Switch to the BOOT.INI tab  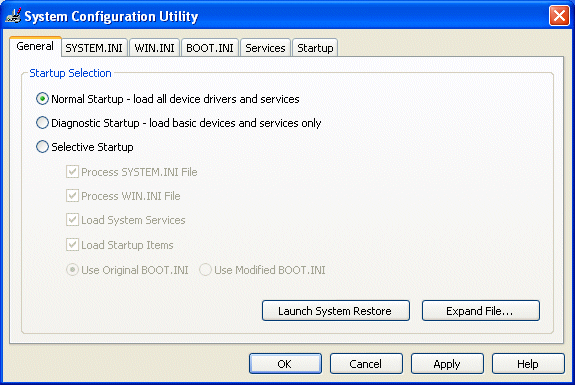tap(210, 48)
